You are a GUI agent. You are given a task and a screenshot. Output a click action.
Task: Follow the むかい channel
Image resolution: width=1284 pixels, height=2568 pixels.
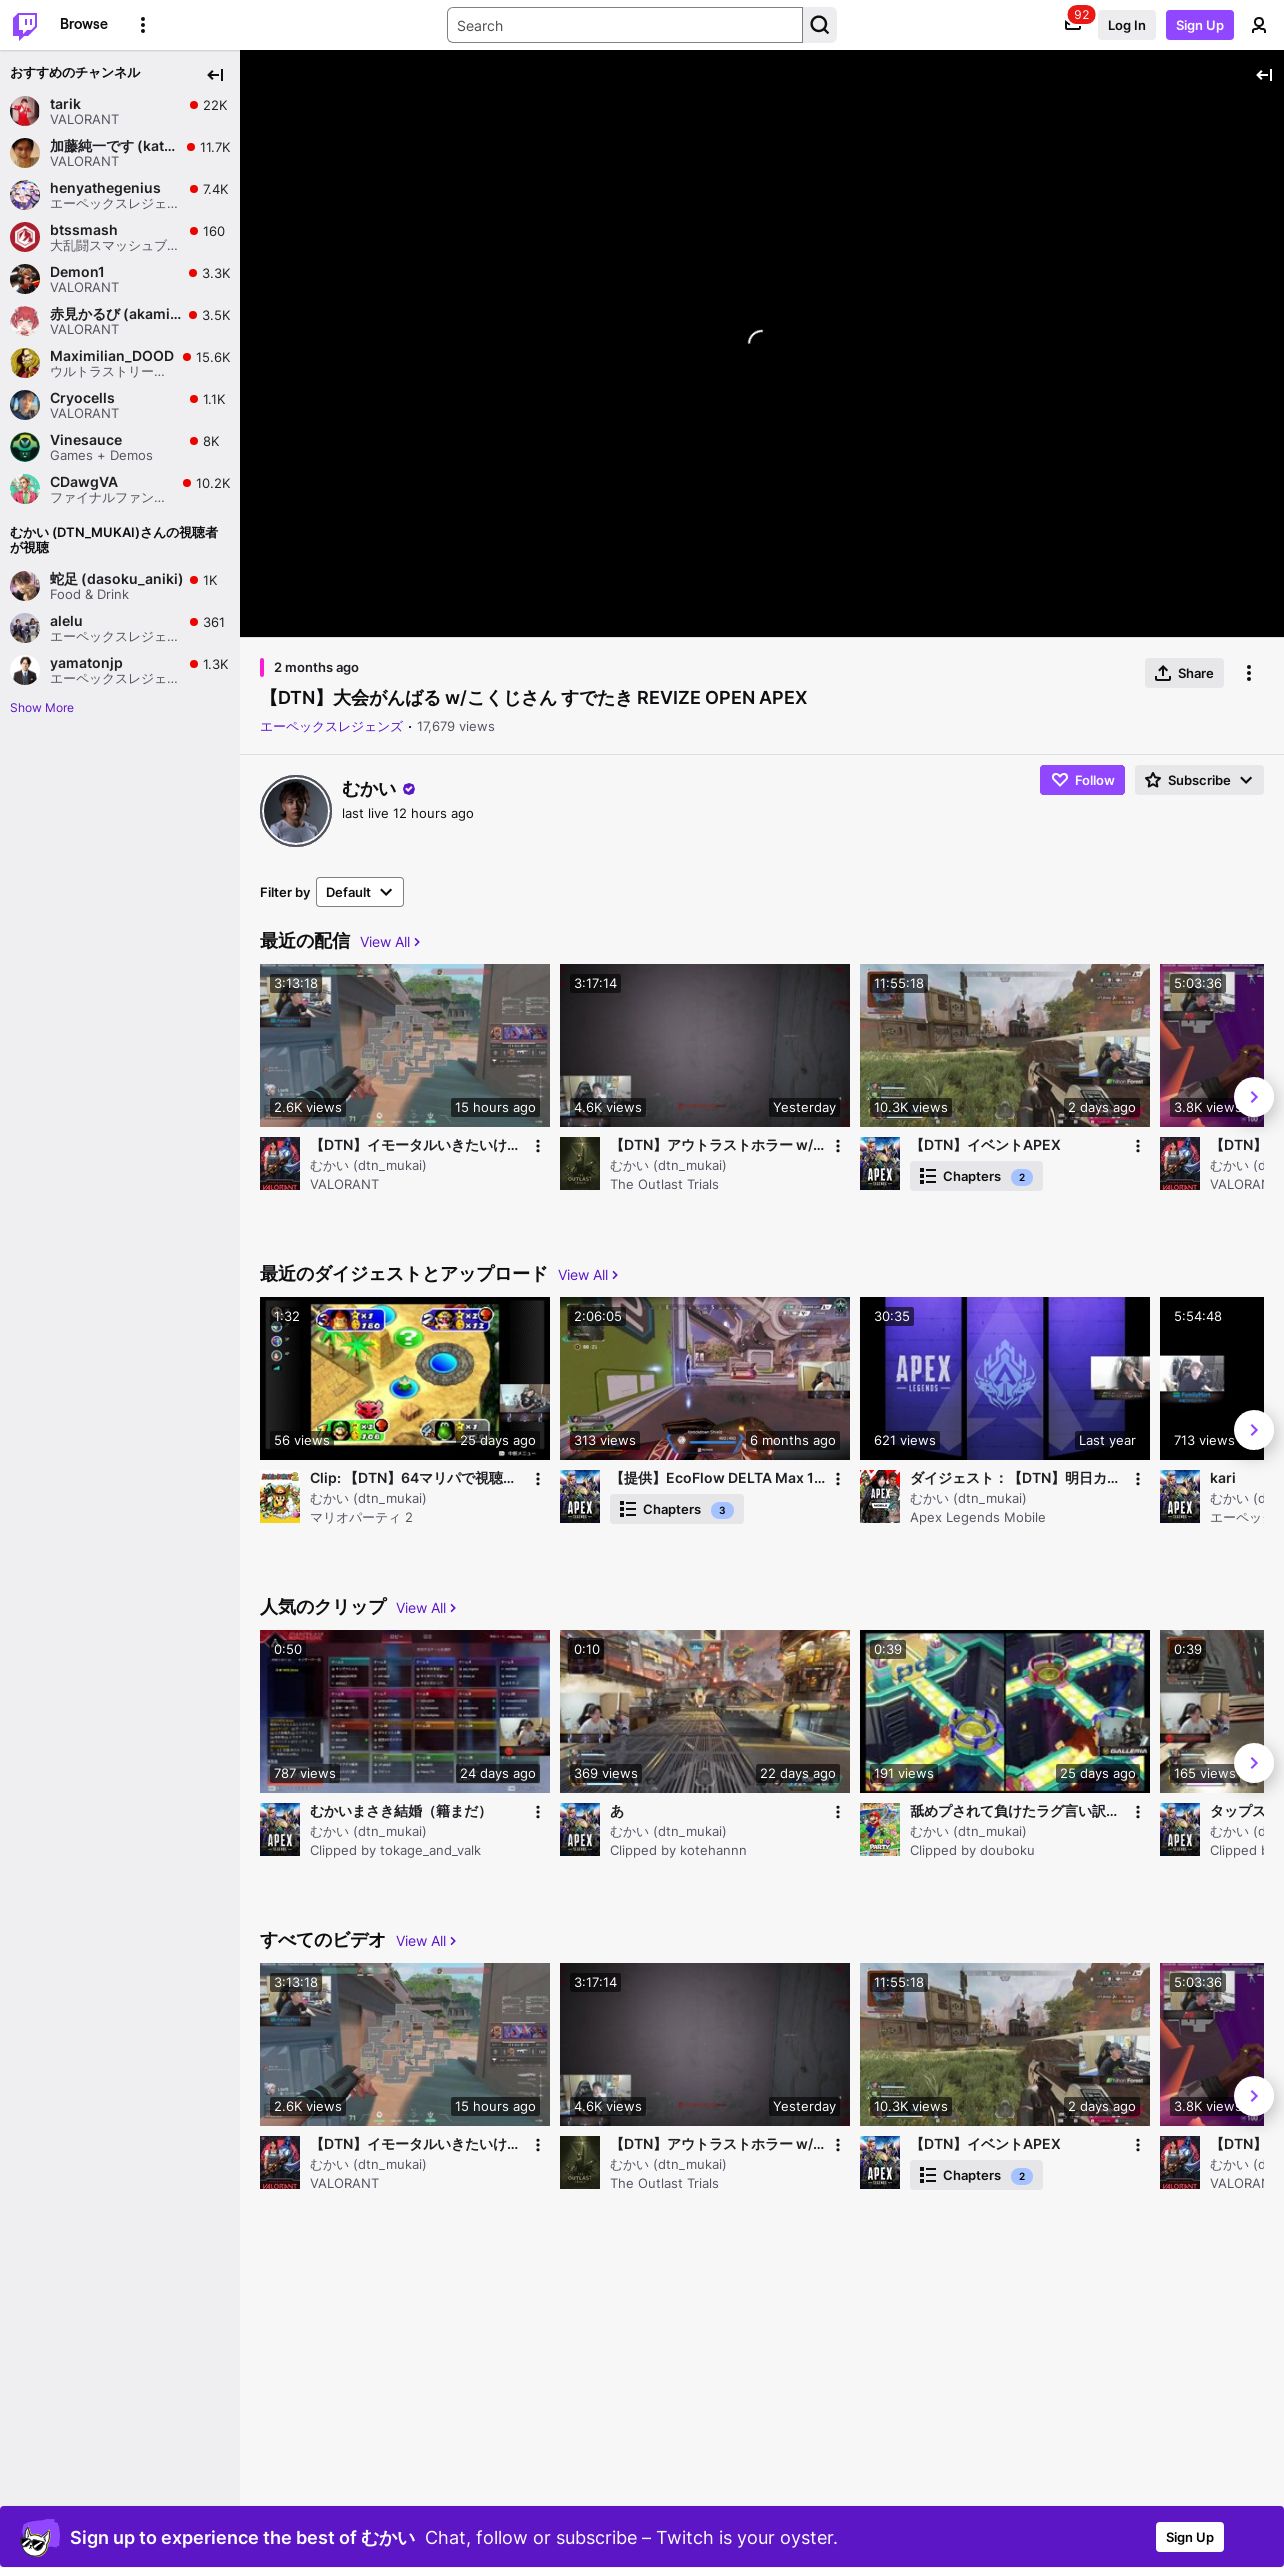1082,780
